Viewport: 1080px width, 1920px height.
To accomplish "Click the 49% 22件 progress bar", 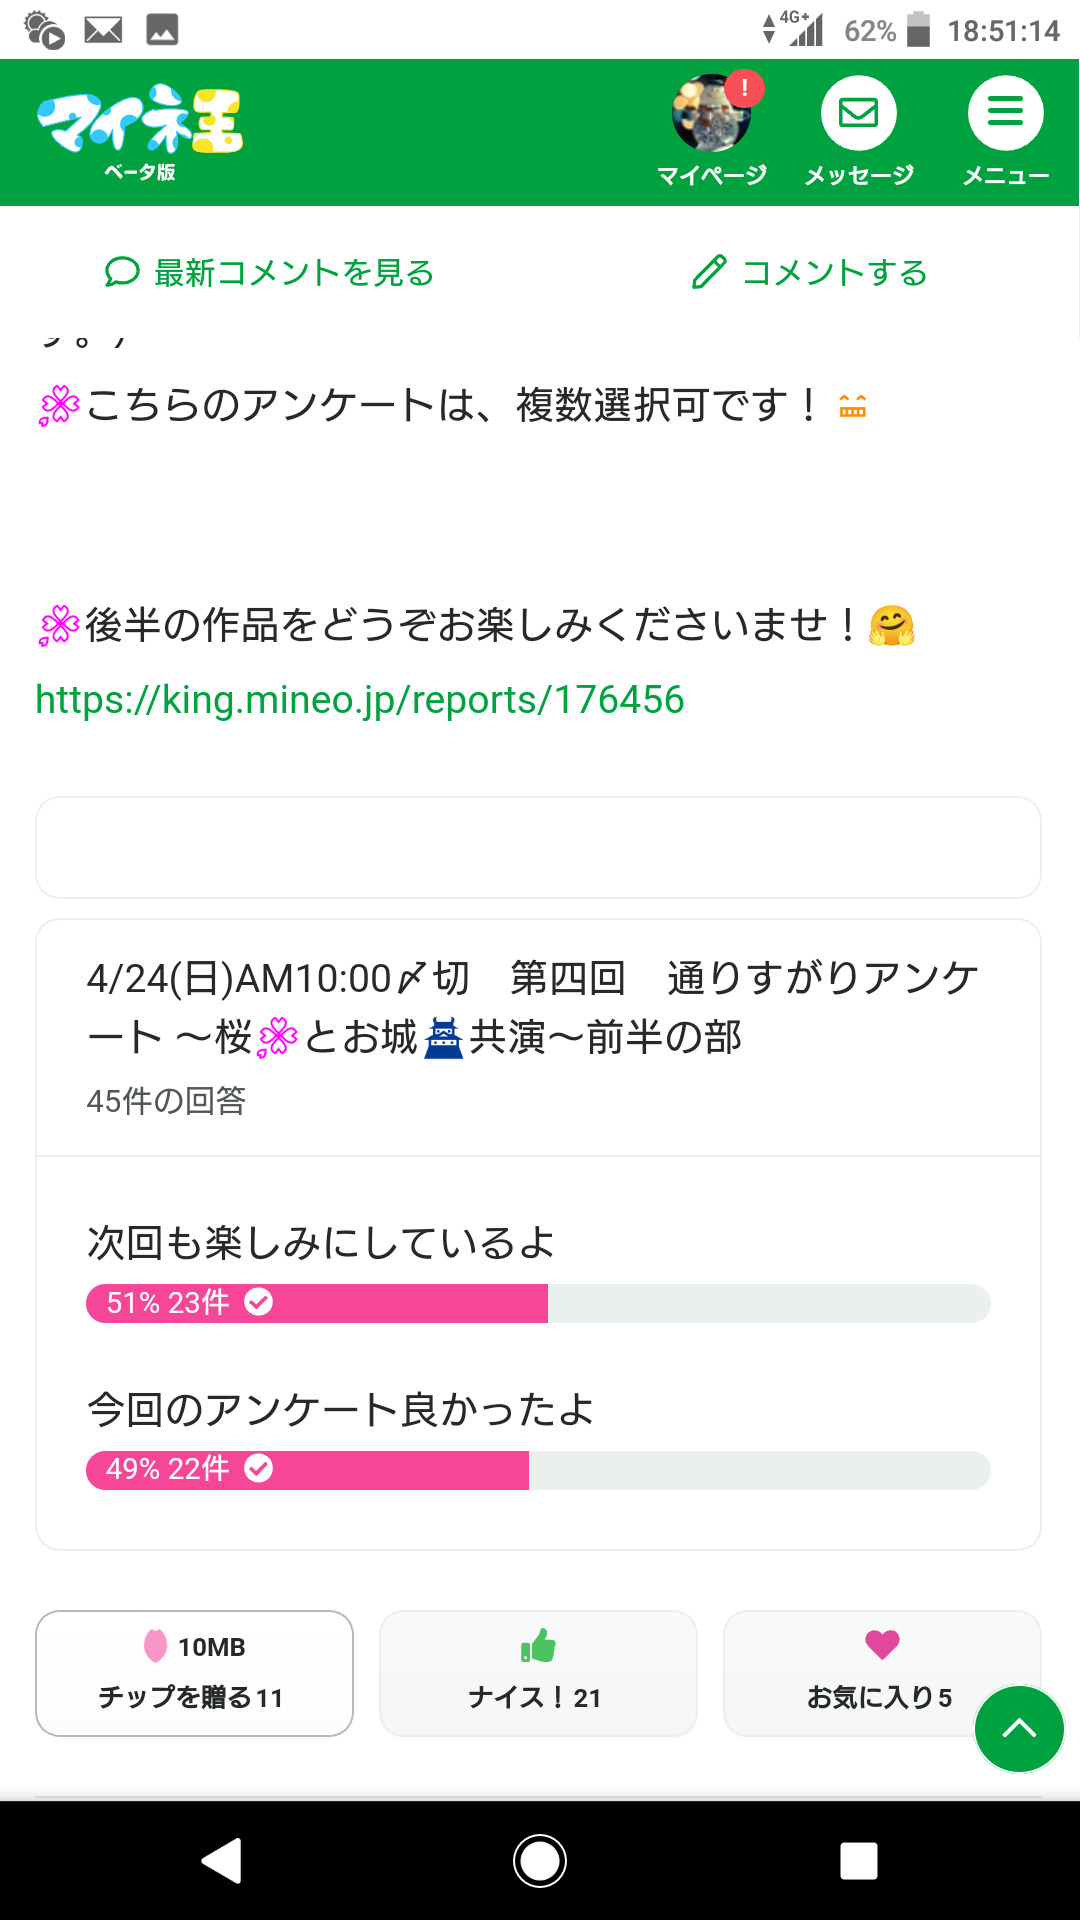I will [x=538, y=1470].
